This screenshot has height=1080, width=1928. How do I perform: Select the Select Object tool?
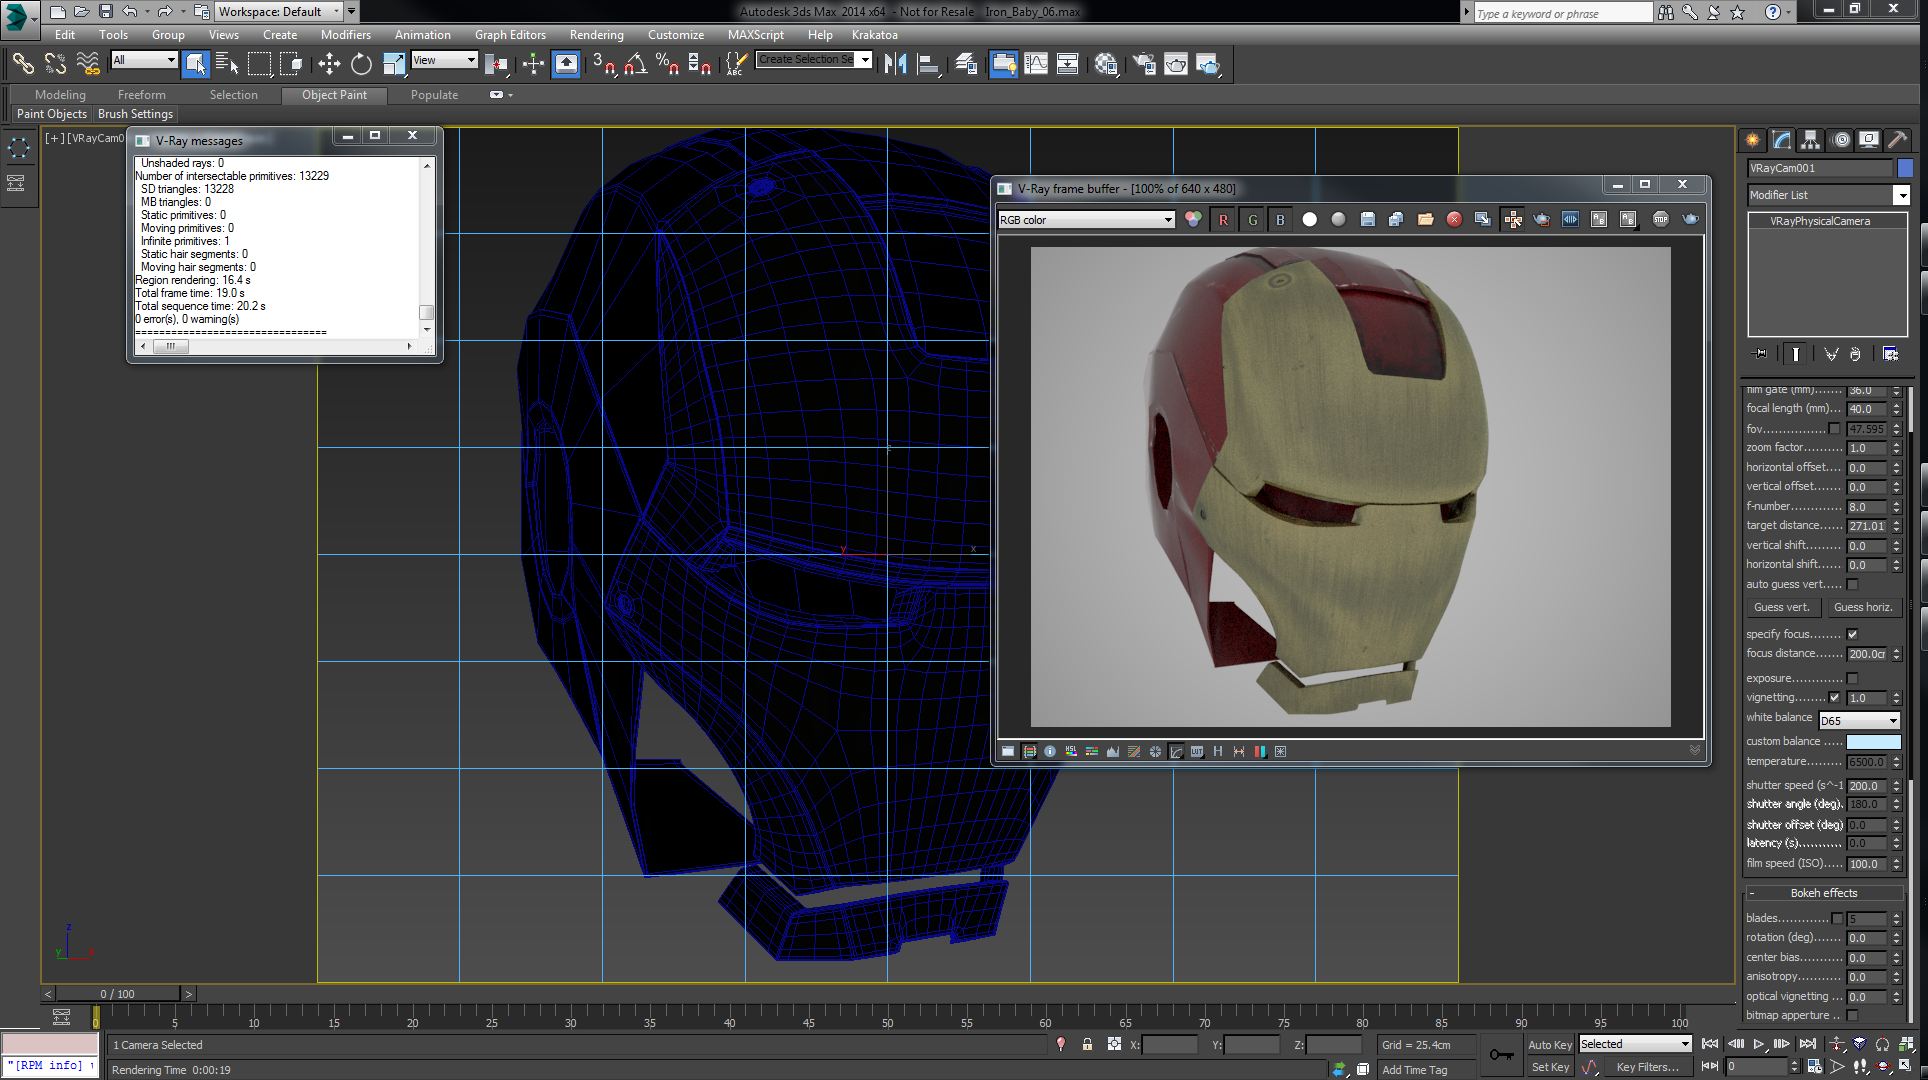[196, 64]
